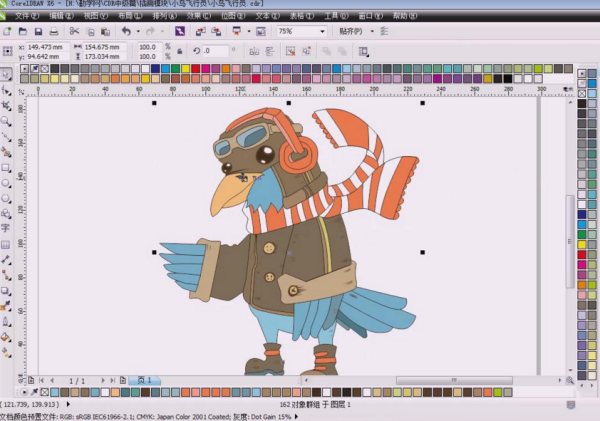The height and width of the screenshot is (421, 600).
Task: Select the Polygon tool
Action: [6, 198]
